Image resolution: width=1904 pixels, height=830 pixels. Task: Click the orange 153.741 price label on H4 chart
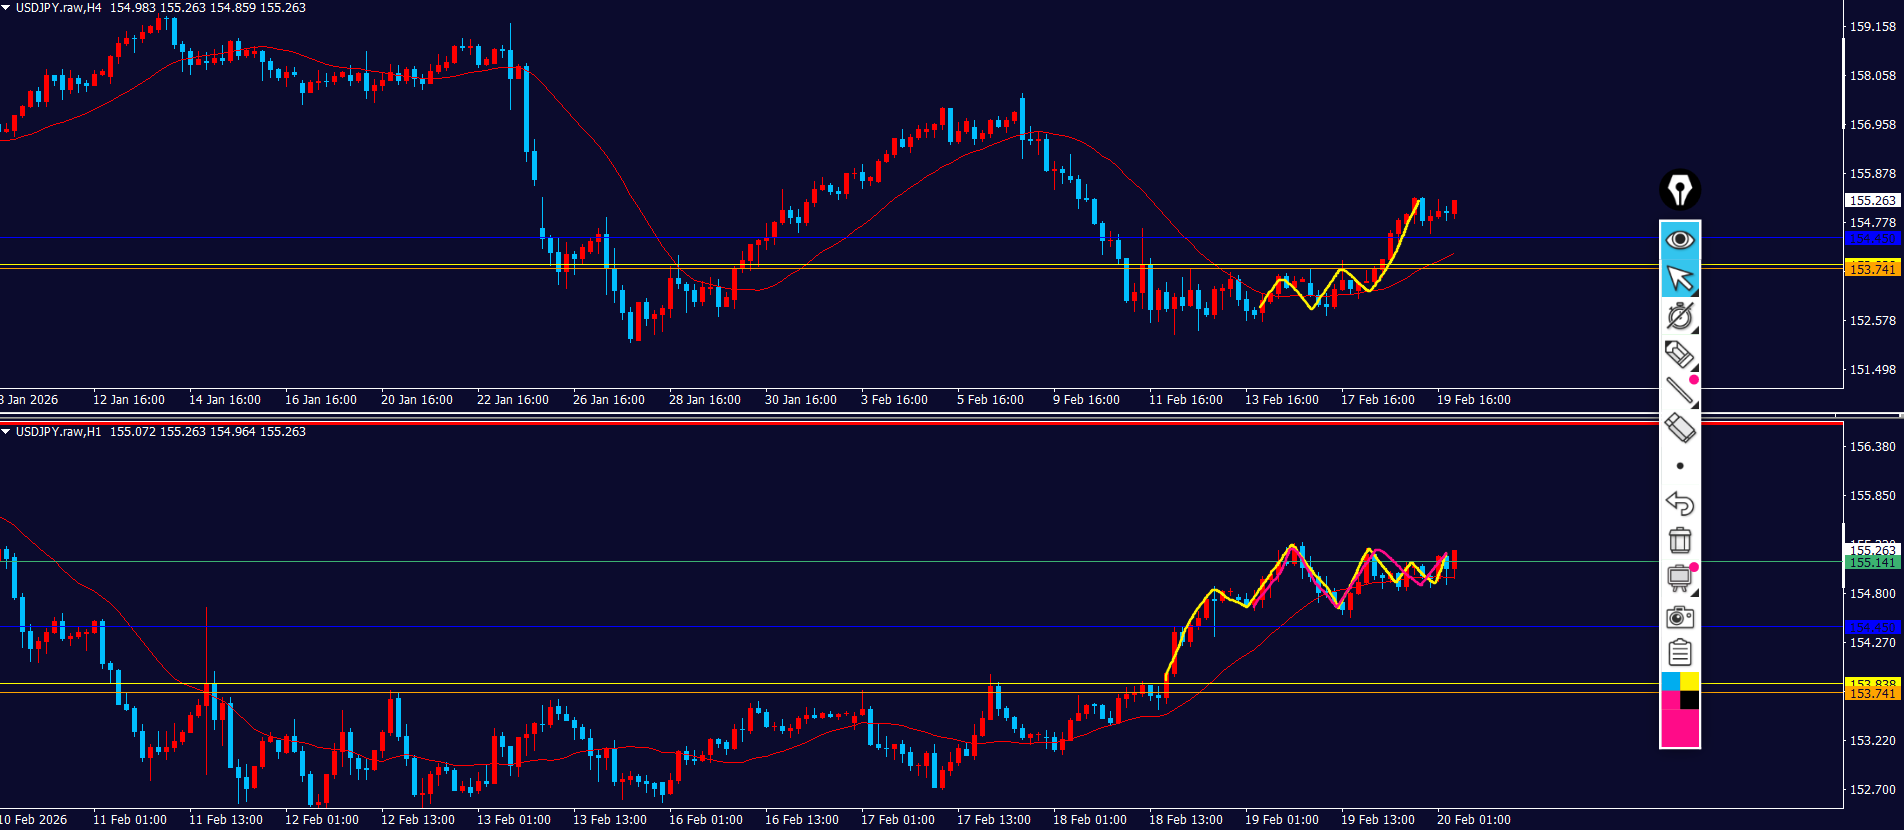pos(1872,269)
